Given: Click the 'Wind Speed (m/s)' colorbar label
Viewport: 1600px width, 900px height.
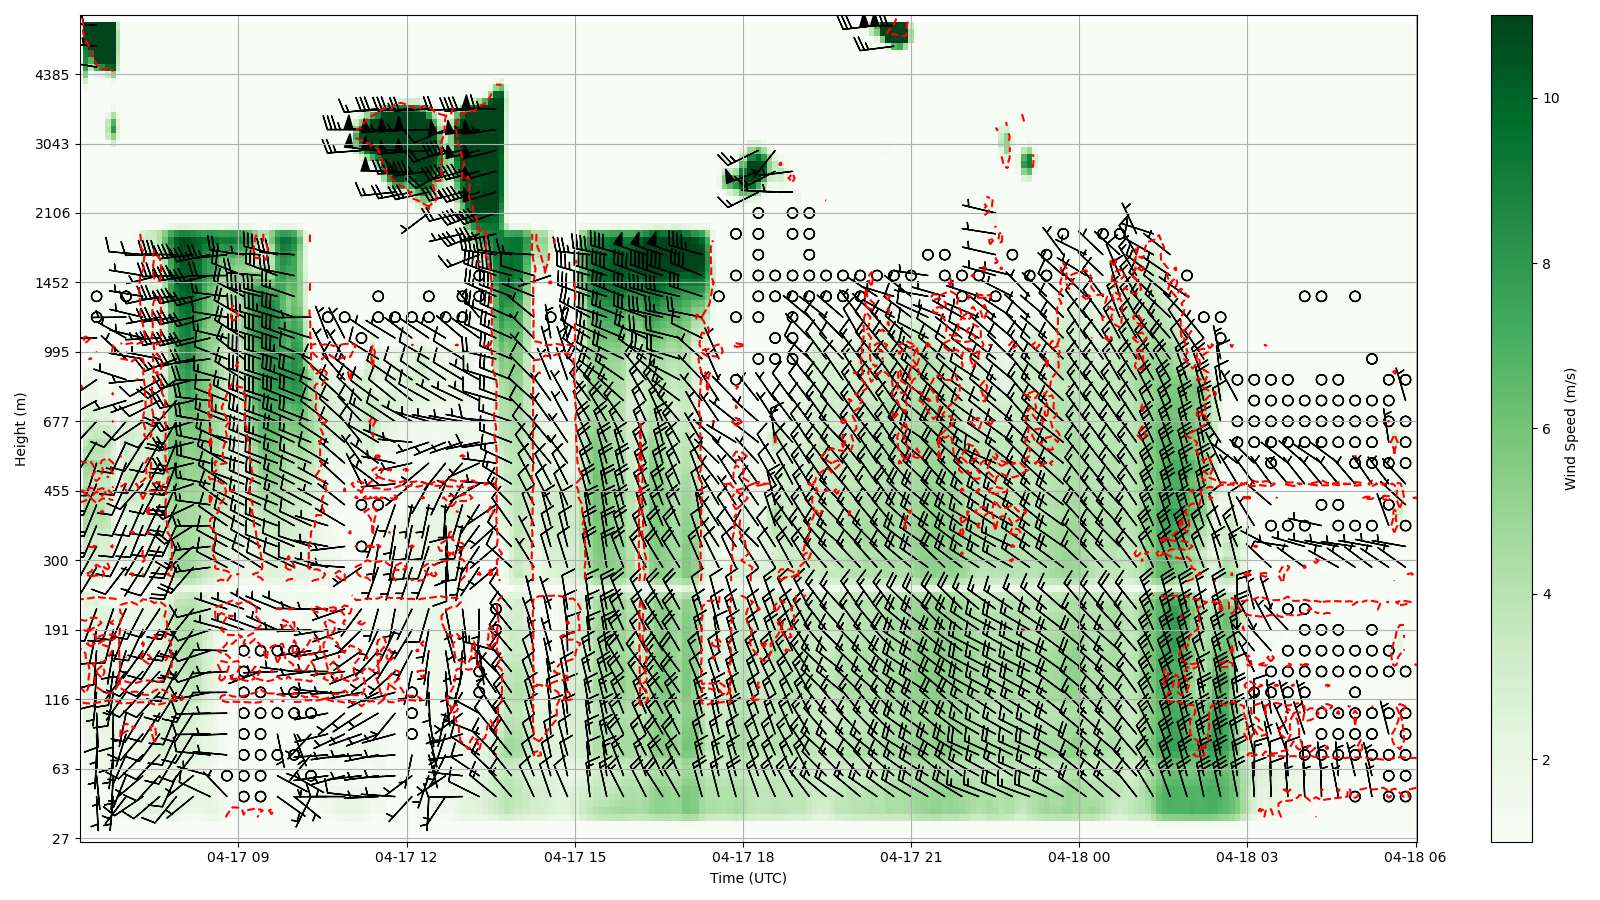Looking at the screenshot, I should coord(1570,429).
